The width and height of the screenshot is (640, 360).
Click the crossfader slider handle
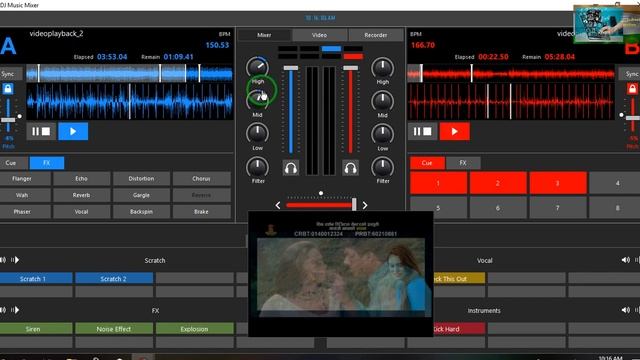pos(354,204)
